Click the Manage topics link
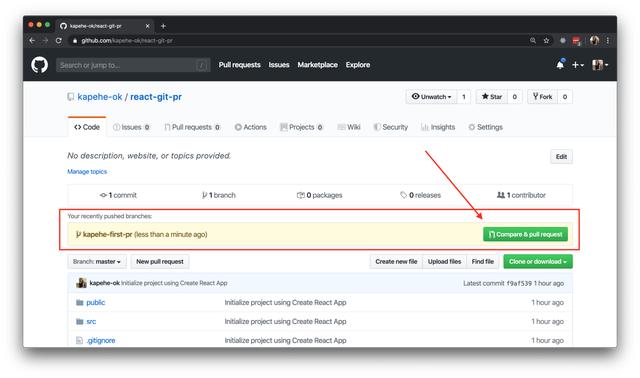The height and width of the screenshot is (378, 640). click(87, 171)
